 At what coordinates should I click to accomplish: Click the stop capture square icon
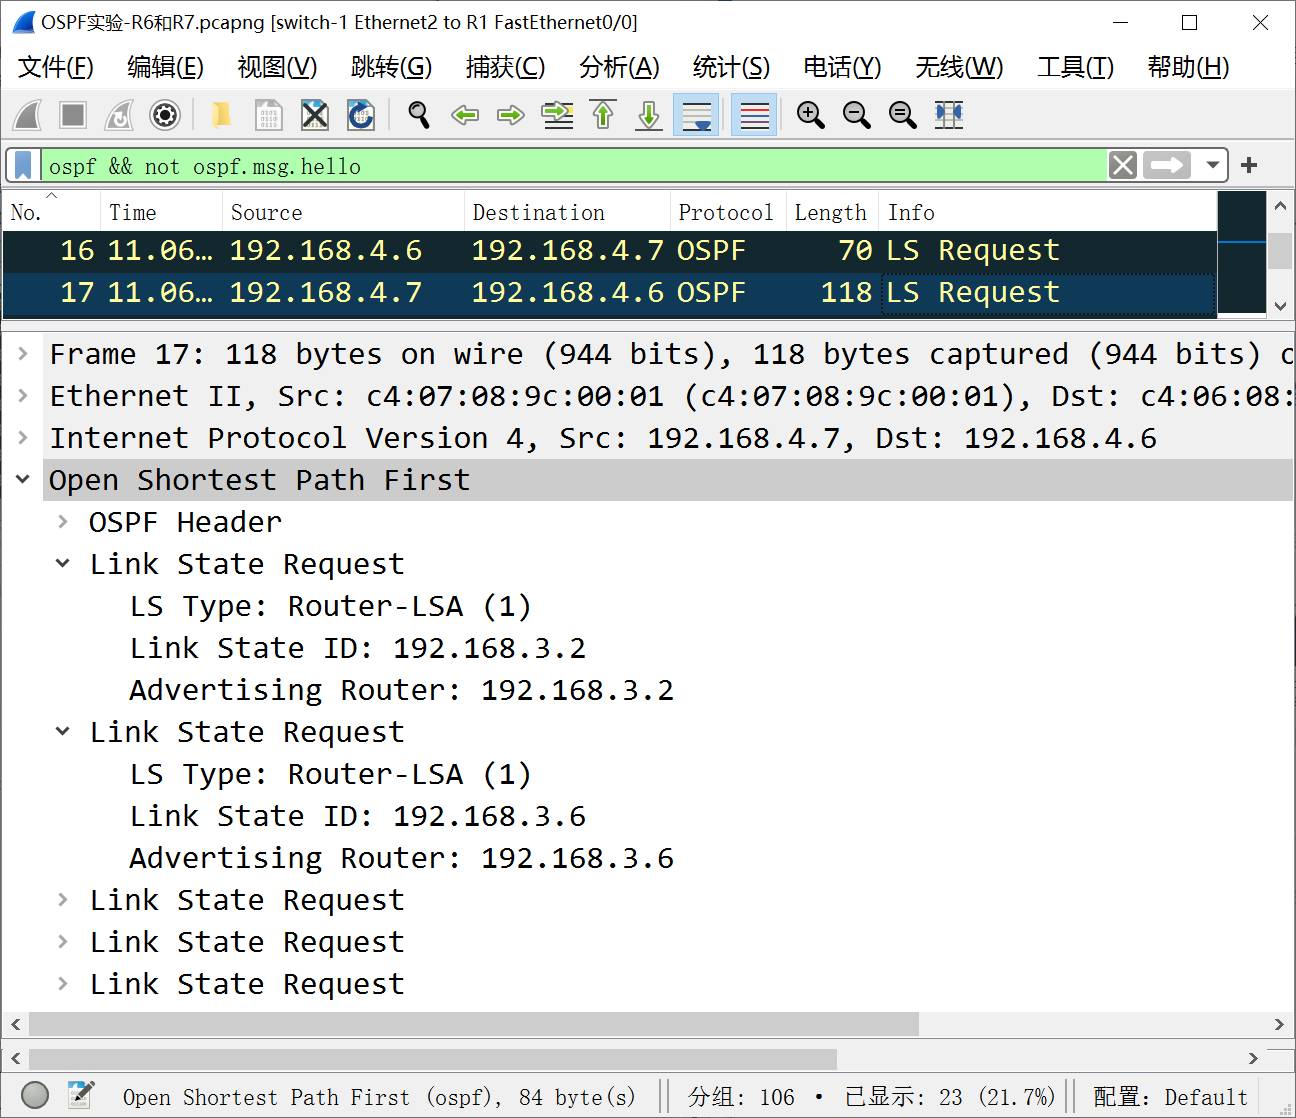pyautogui.click(x=73, y=115)
